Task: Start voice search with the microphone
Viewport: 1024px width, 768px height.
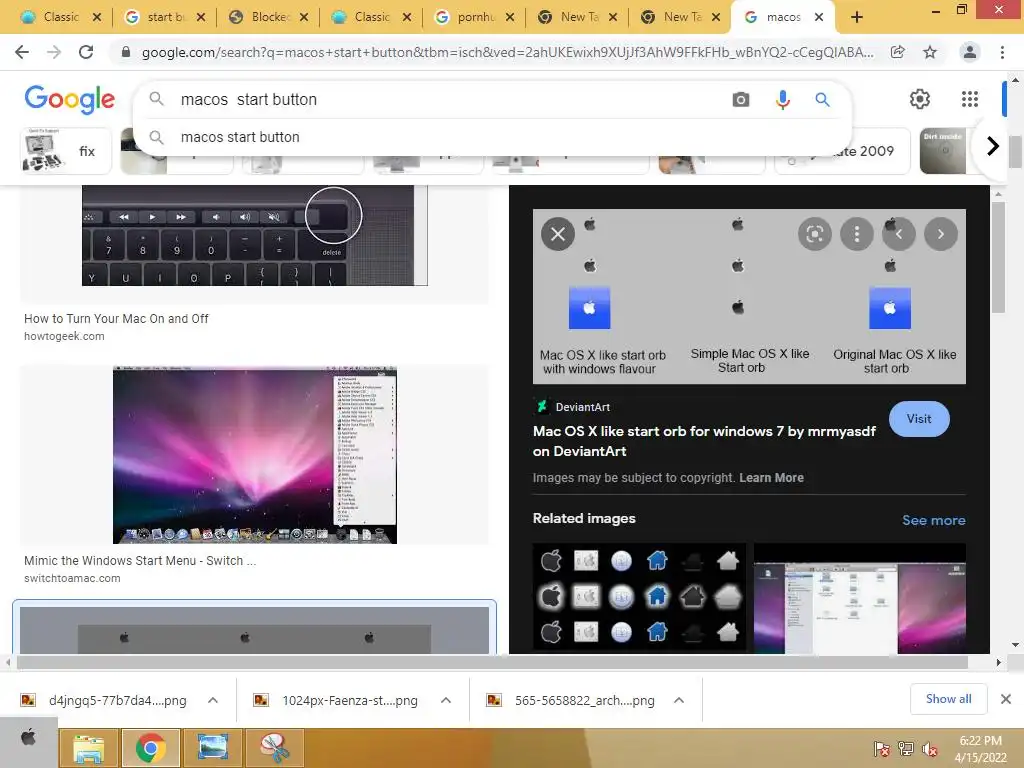Action: tap(782, 99)
